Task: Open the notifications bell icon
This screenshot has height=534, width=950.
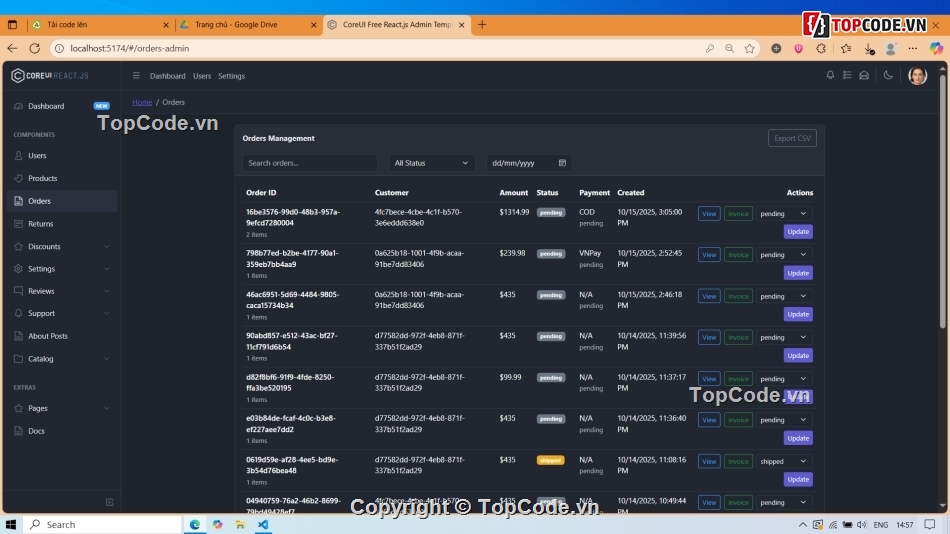Action: 830,75
